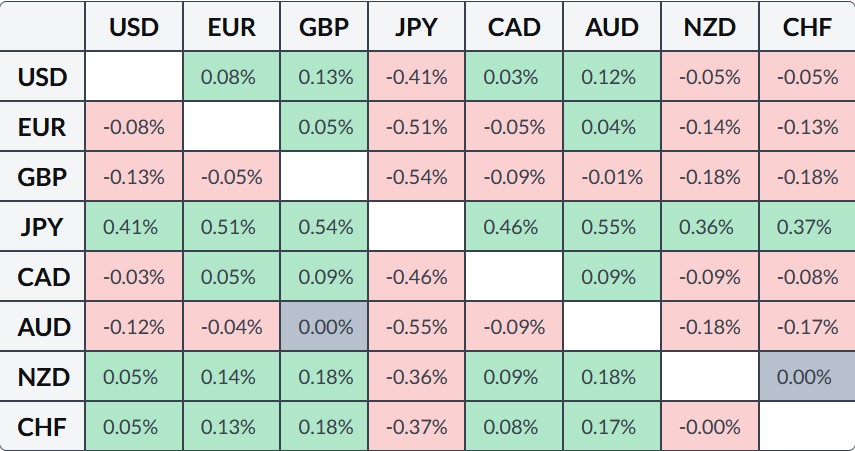Click the NZD row header
855x451 pixels.
[42, 377]
